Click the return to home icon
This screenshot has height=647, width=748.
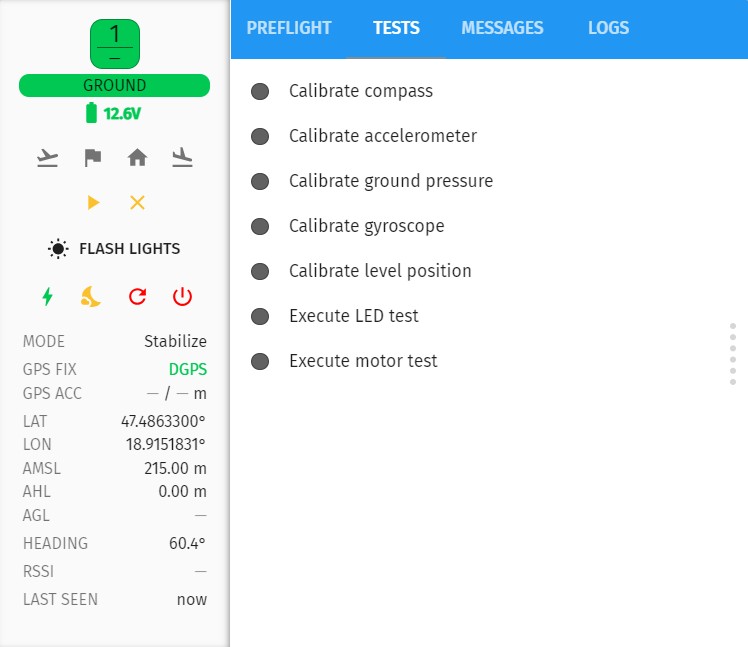click(x=137, y=157)
